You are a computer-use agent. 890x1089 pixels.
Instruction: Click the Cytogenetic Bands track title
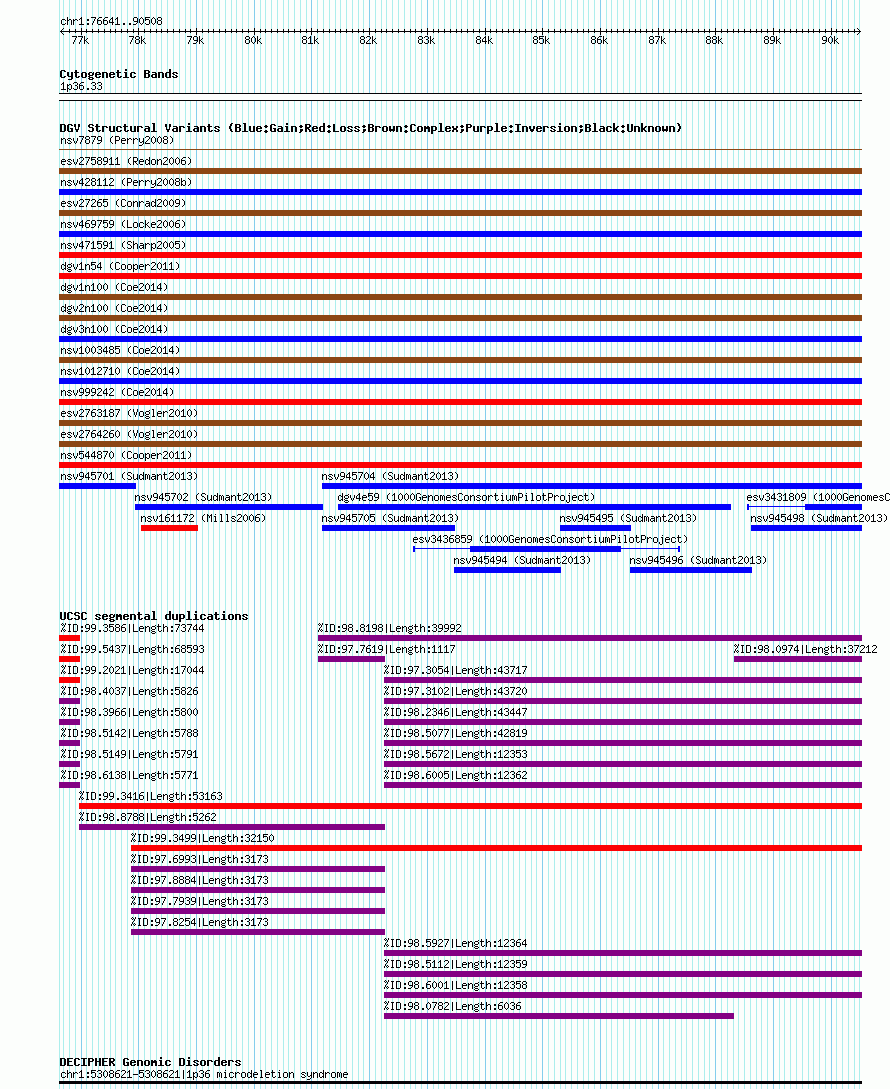click(x=119, y=74)
